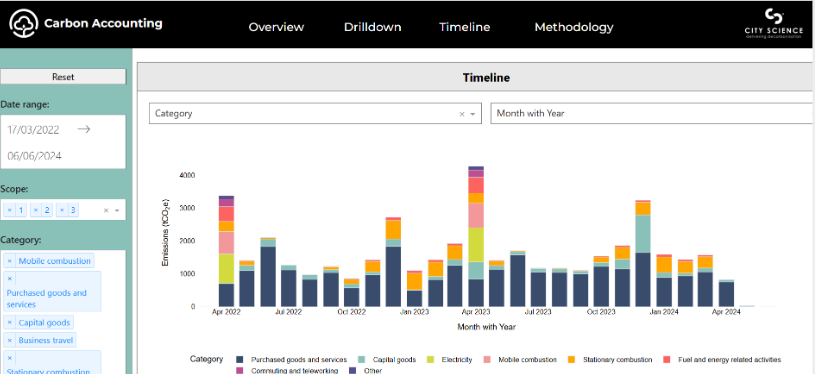Click the Carbon Accounting tree logo icon

[24, 23]
